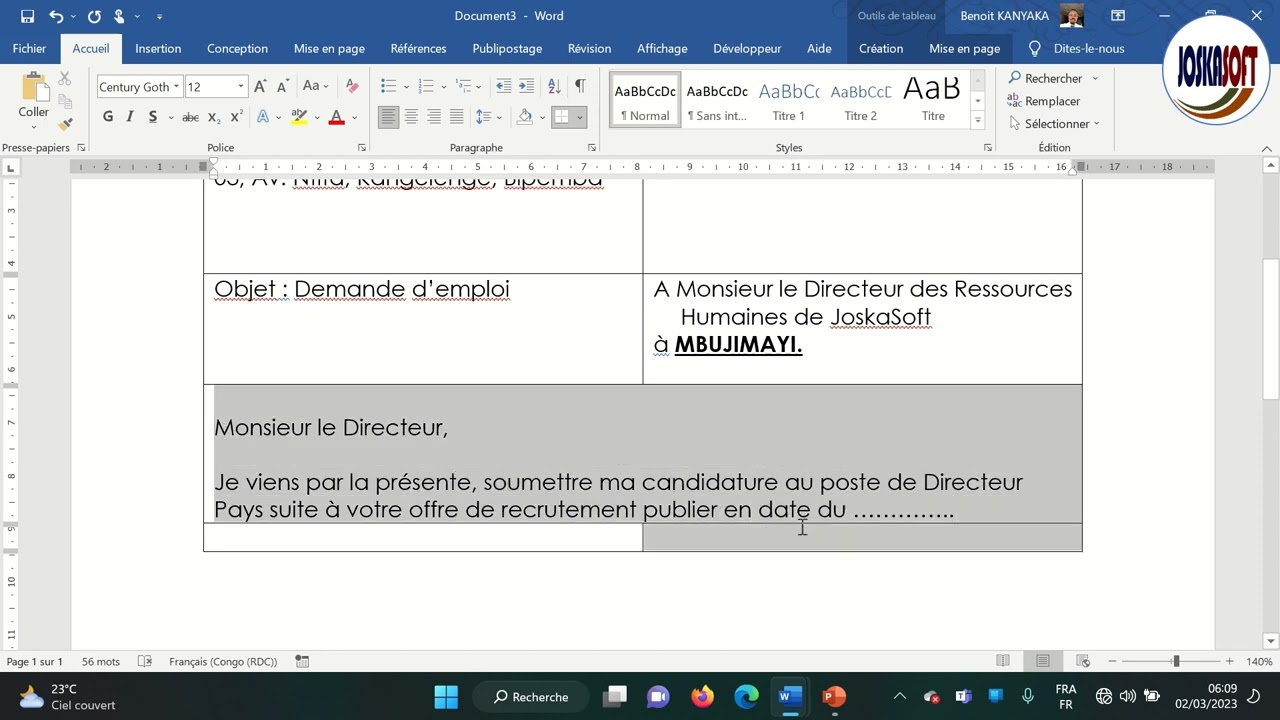Apply shading with paint bucket

point(524,117)
